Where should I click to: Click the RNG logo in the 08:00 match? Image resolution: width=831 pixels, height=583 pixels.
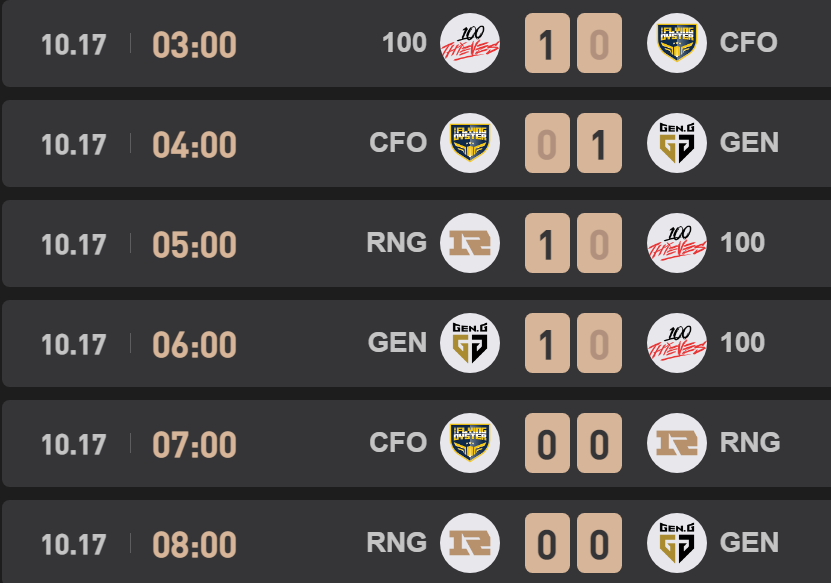tap(470, 543)
